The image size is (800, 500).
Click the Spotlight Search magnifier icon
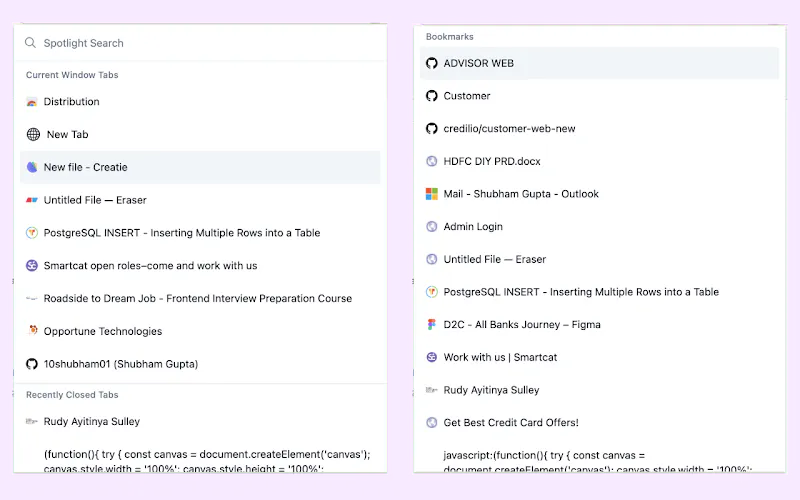click(30, 43)
